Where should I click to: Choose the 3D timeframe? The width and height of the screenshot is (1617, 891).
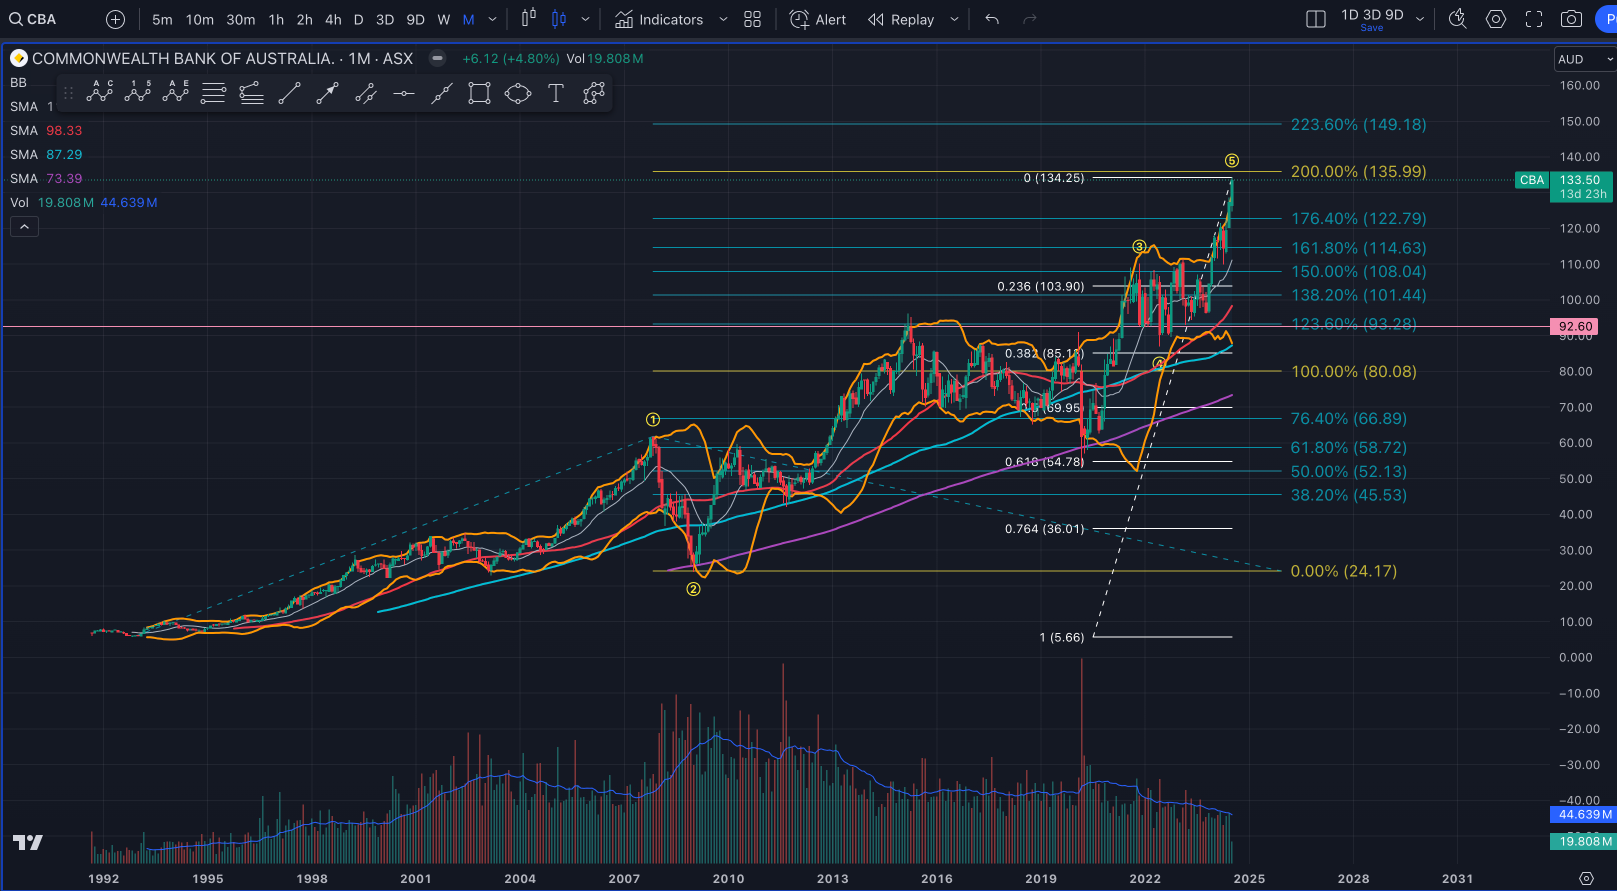tap(385, 19)
